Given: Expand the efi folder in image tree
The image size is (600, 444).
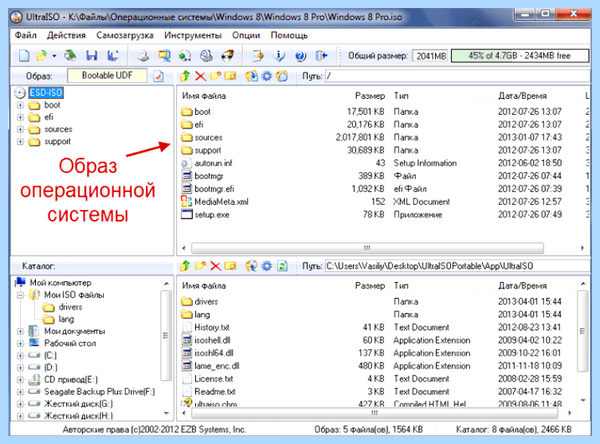Looking at the screenshot, I should [x=20, y=117].
